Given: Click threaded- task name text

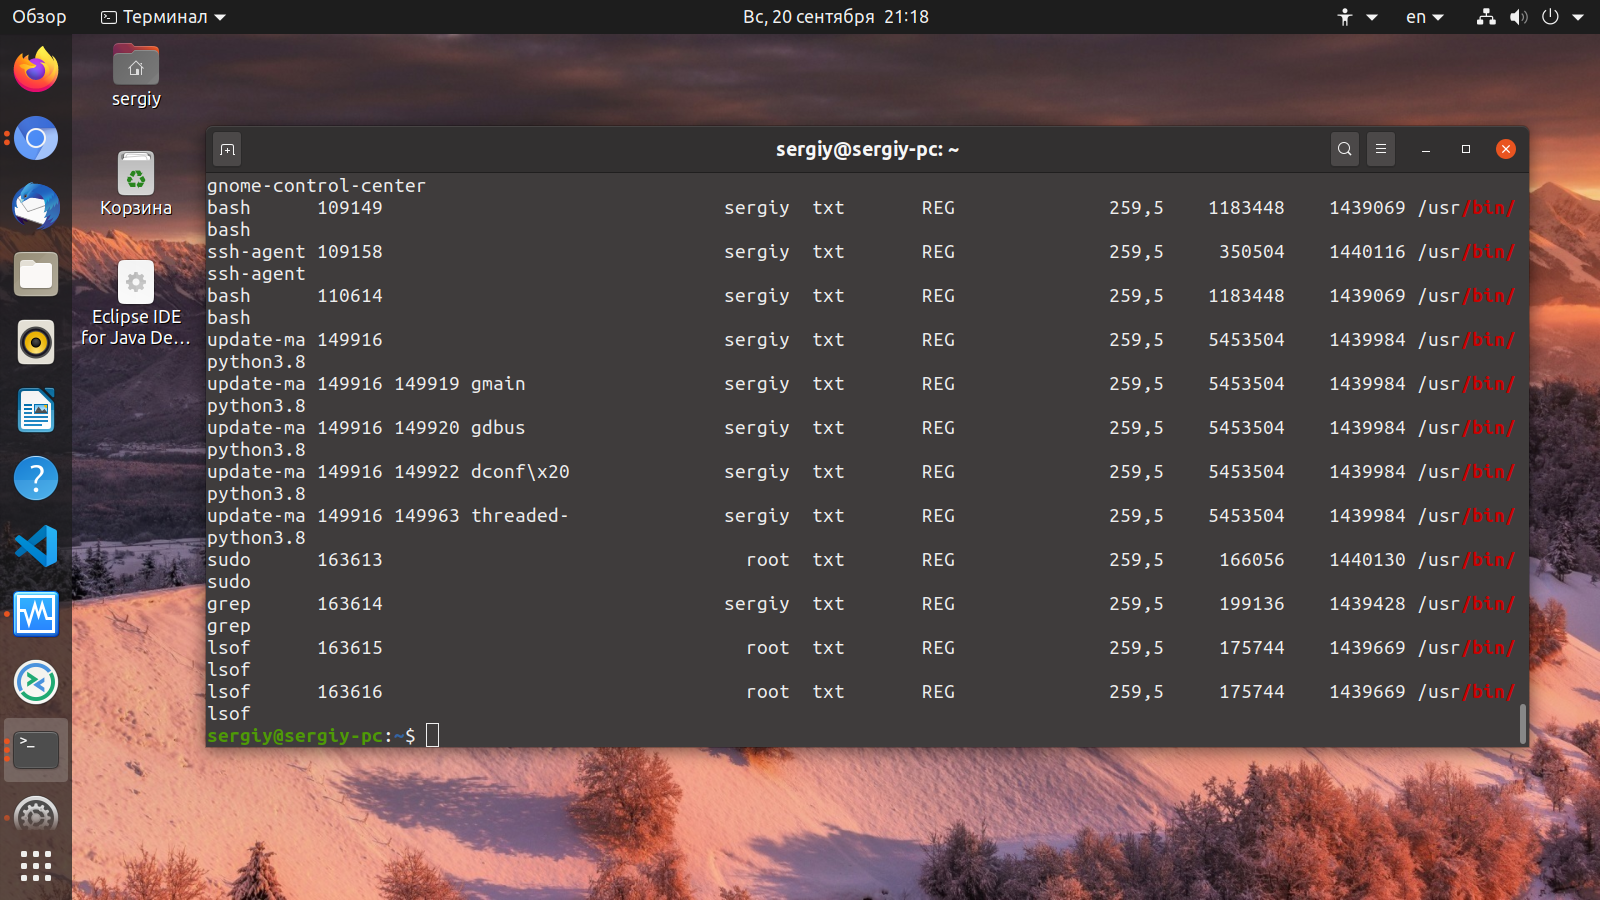Looking at the screenshot, I should click(520, 516).
